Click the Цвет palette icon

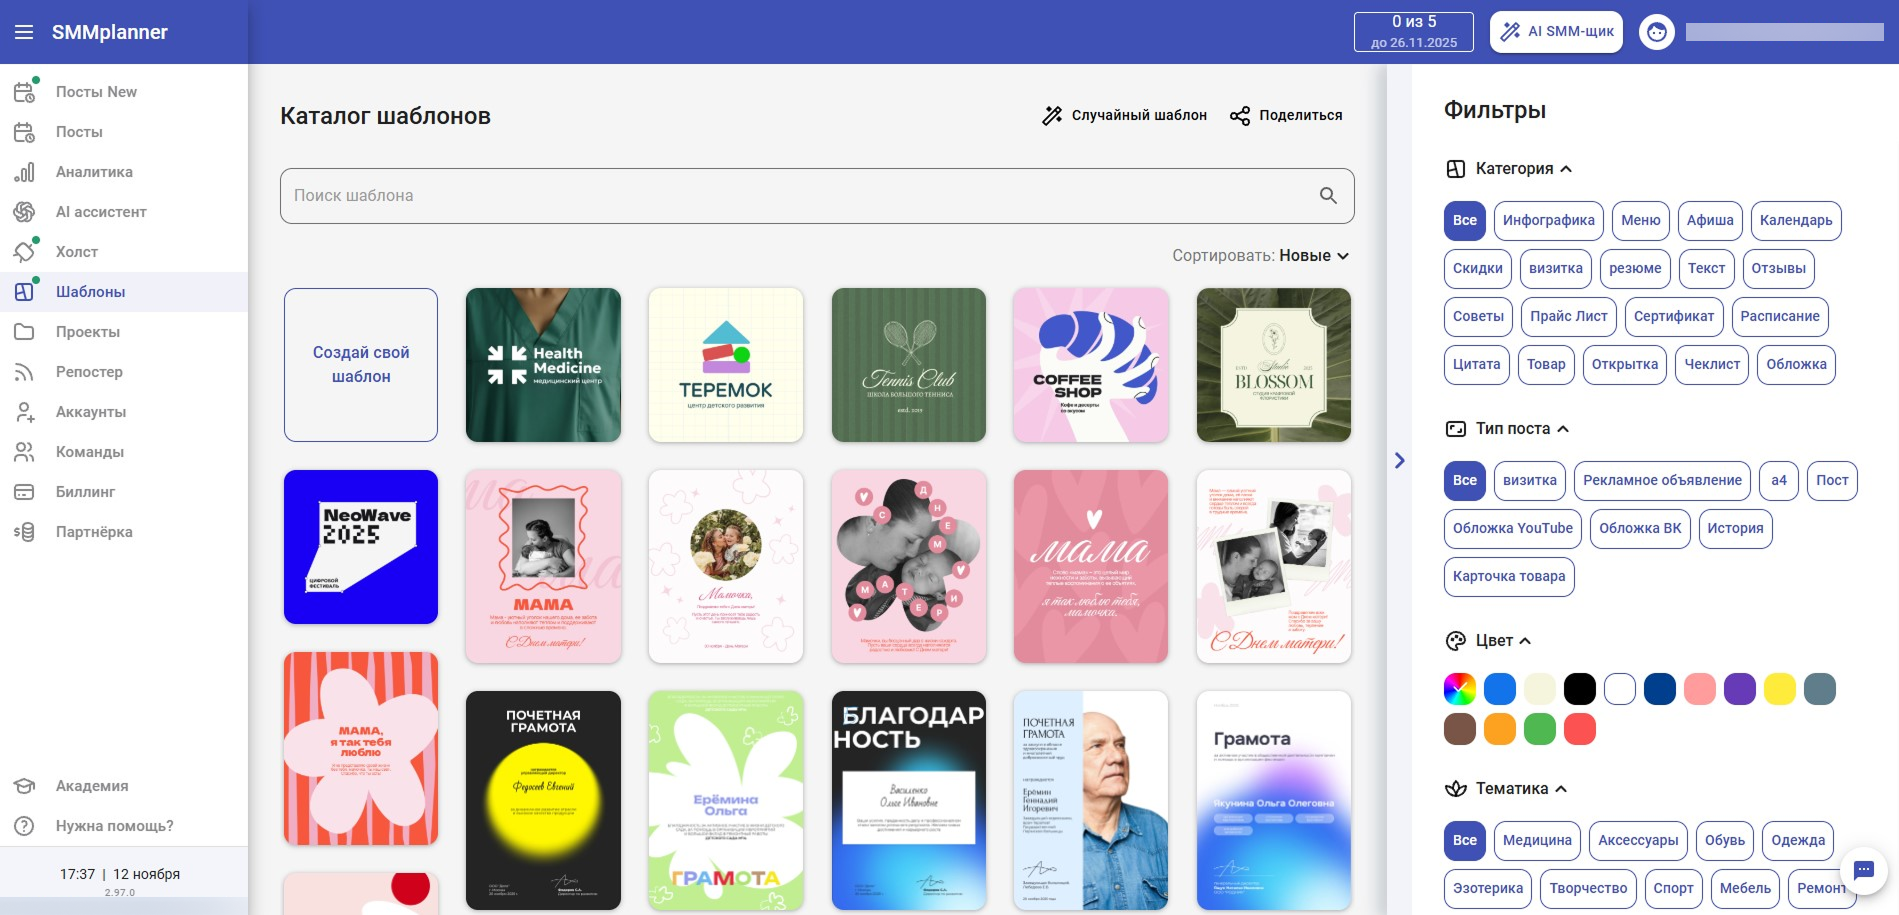pyautogui.click(x=1456, y=641)
